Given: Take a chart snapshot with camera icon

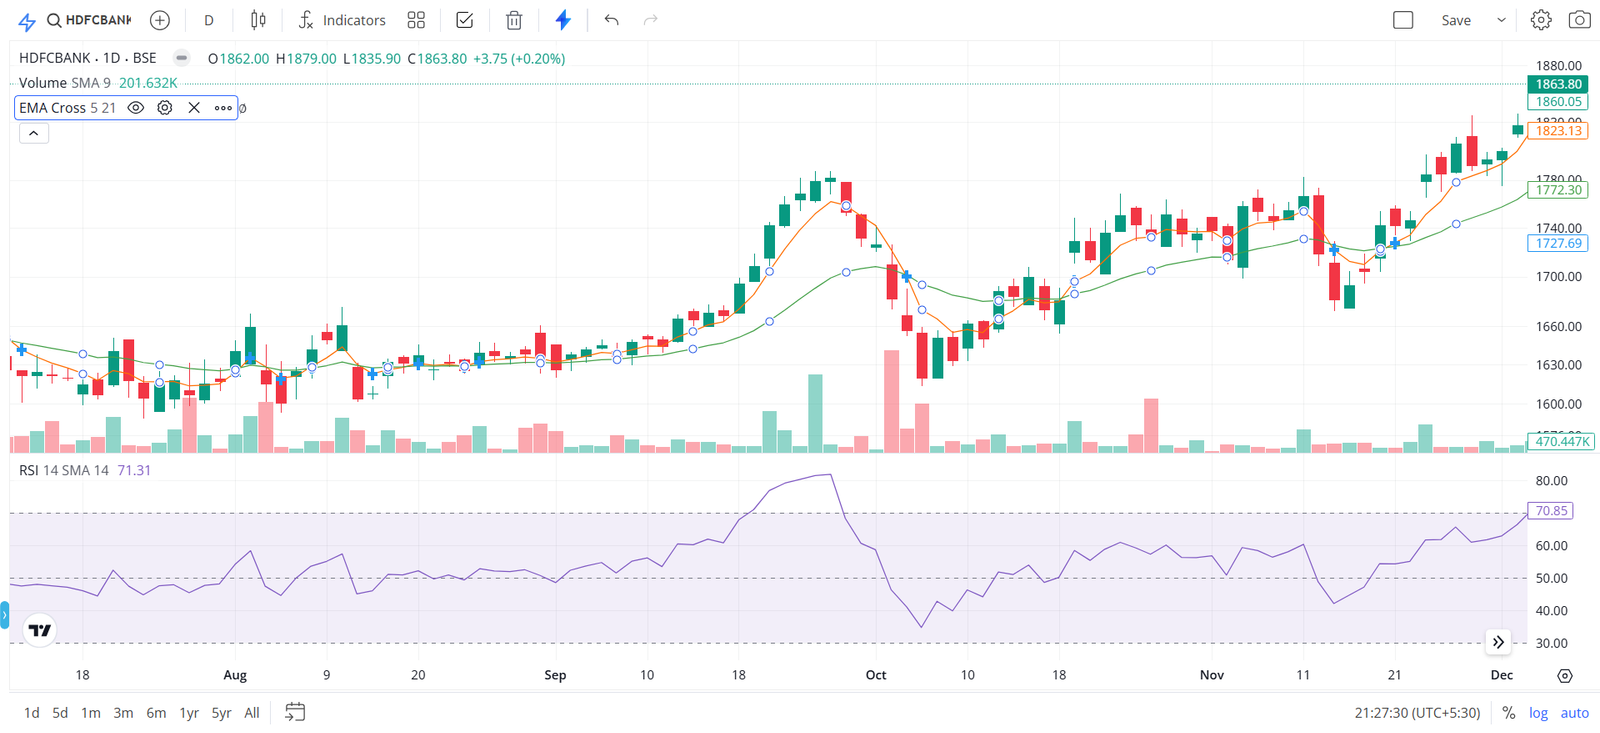Looking at the screenshot, I should 1580,20.
